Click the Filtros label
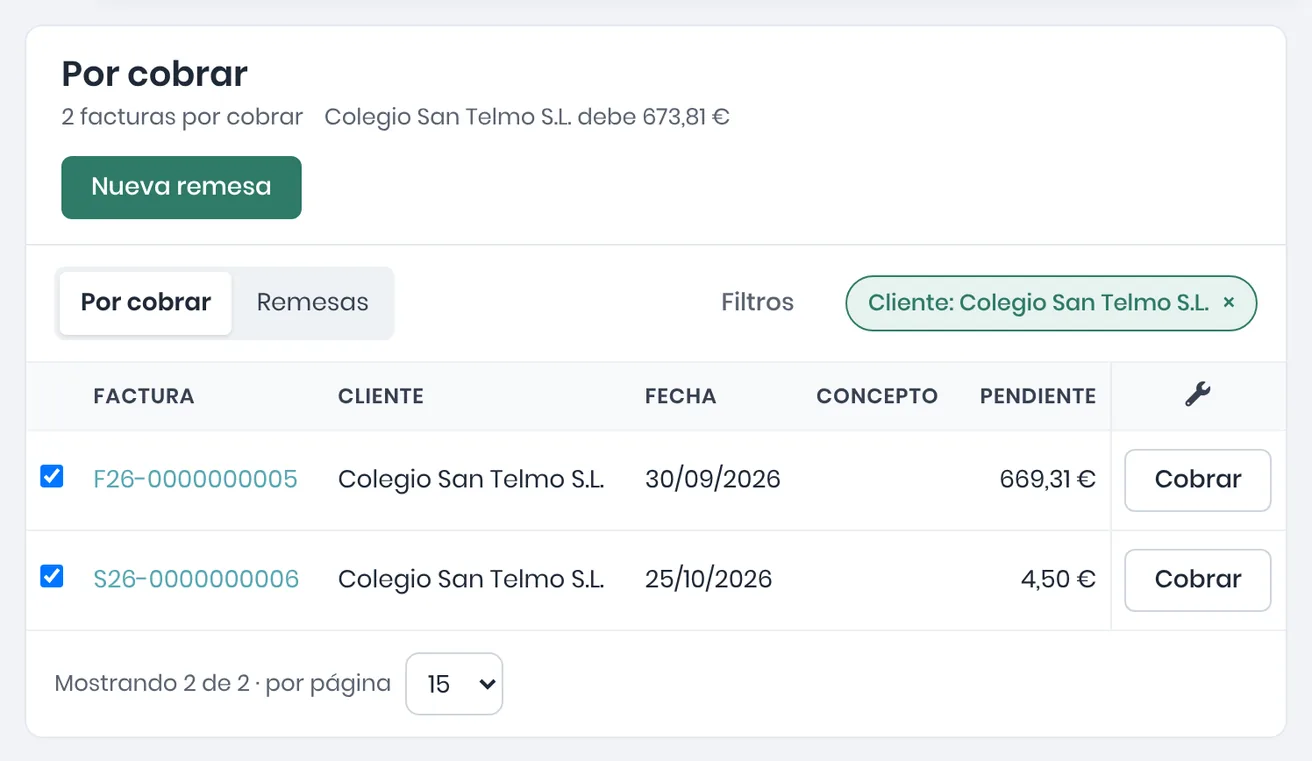Image resolution: width=1312 pixels, height=761 pixels. click(757, 302)
